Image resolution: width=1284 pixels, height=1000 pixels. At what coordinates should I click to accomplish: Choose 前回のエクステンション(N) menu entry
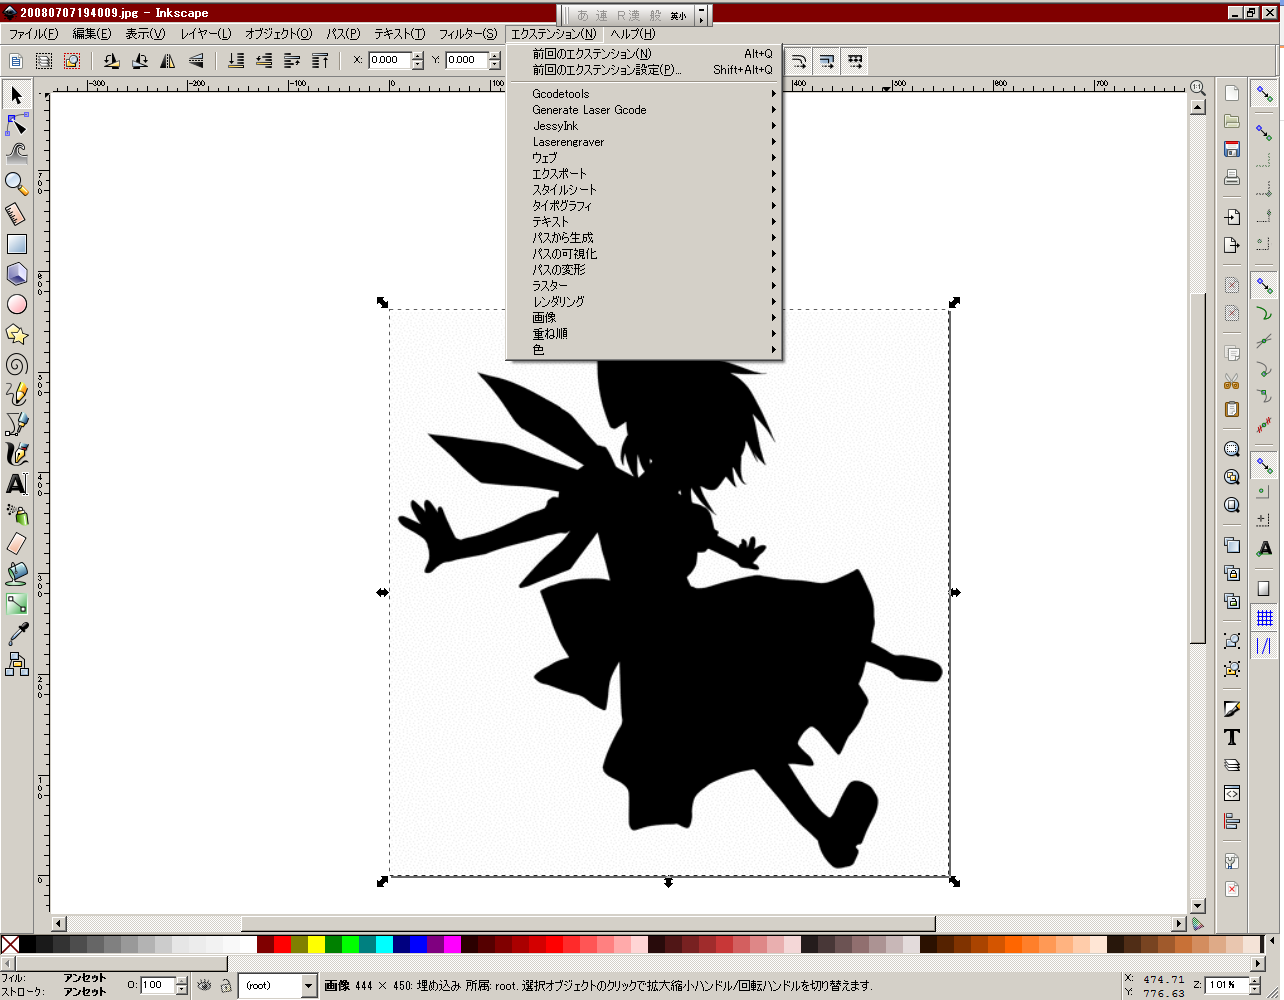pos(644,54)
